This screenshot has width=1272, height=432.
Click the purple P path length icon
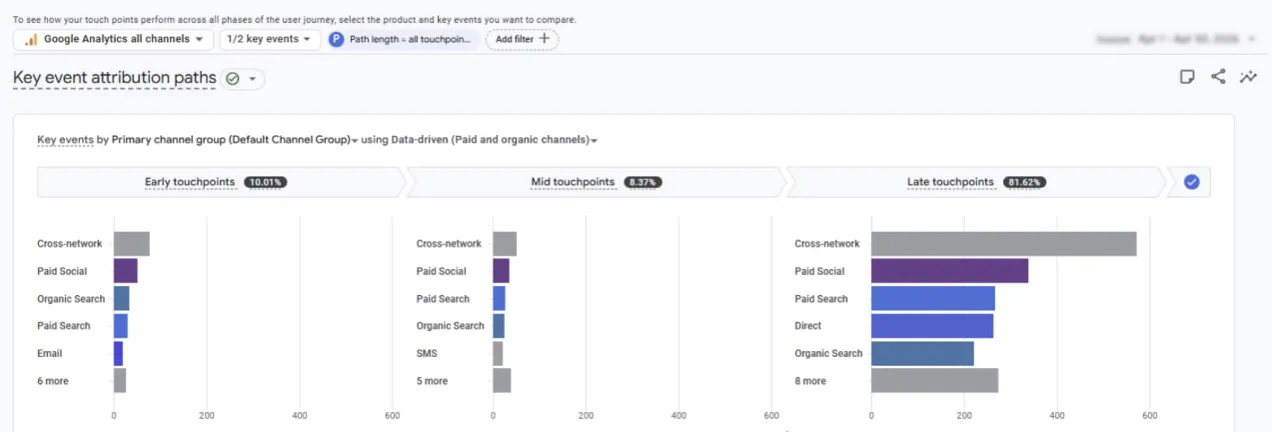337,39
